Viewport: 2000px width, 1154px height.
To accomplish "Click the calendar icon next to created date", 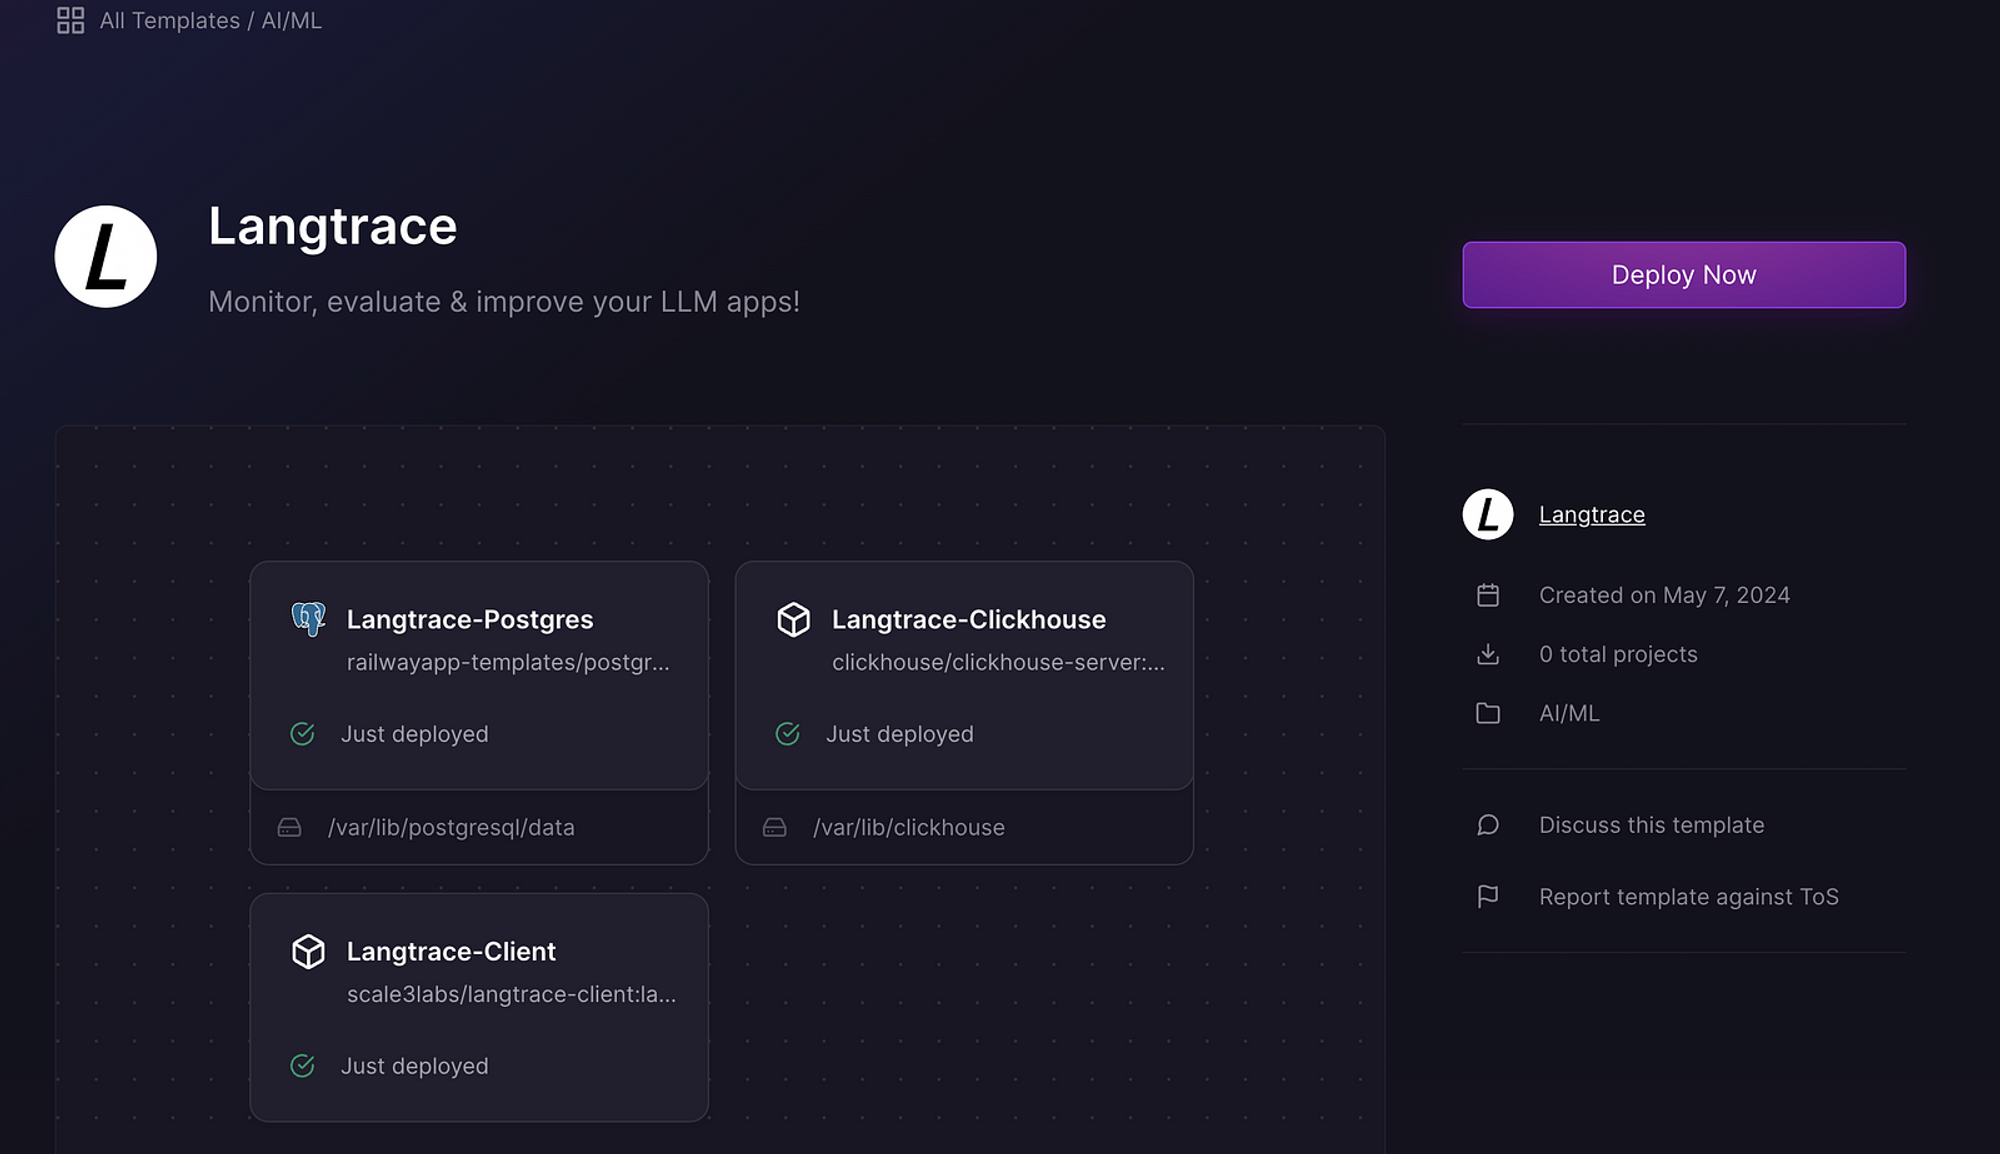I will click(x=1488, y=595).
